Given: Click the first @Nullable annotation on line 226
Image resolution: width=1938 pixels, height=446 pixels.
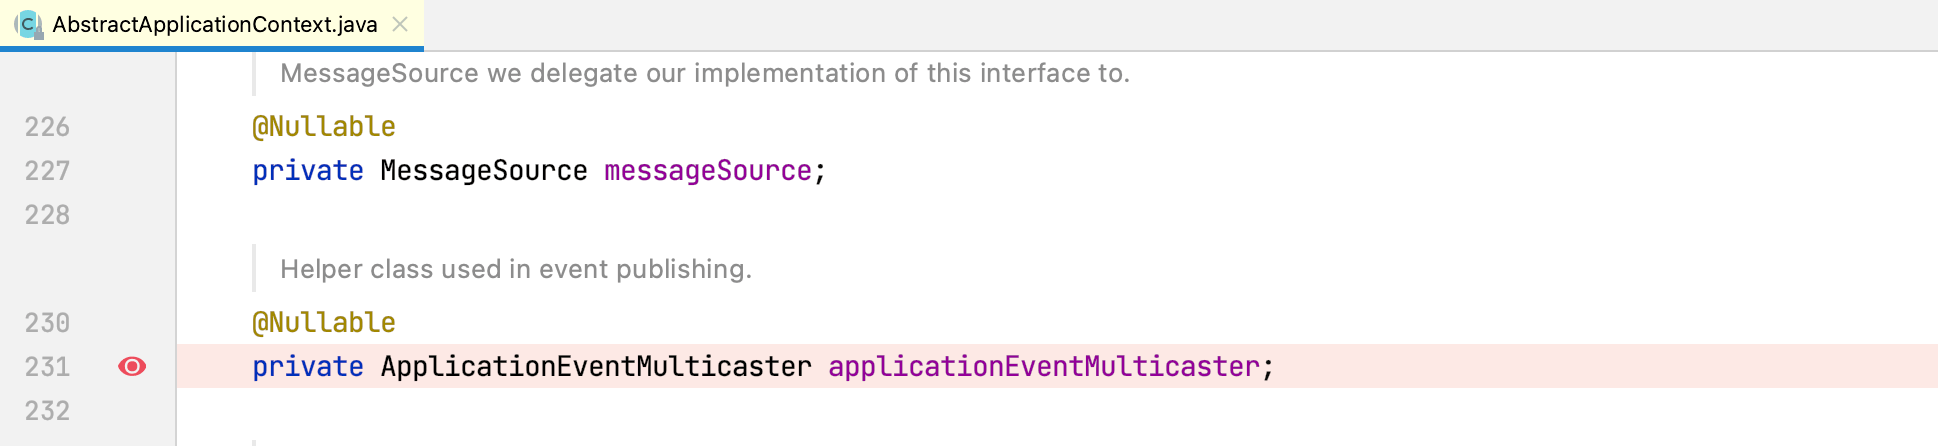Looking at the screenshot, I should point(324,127).
